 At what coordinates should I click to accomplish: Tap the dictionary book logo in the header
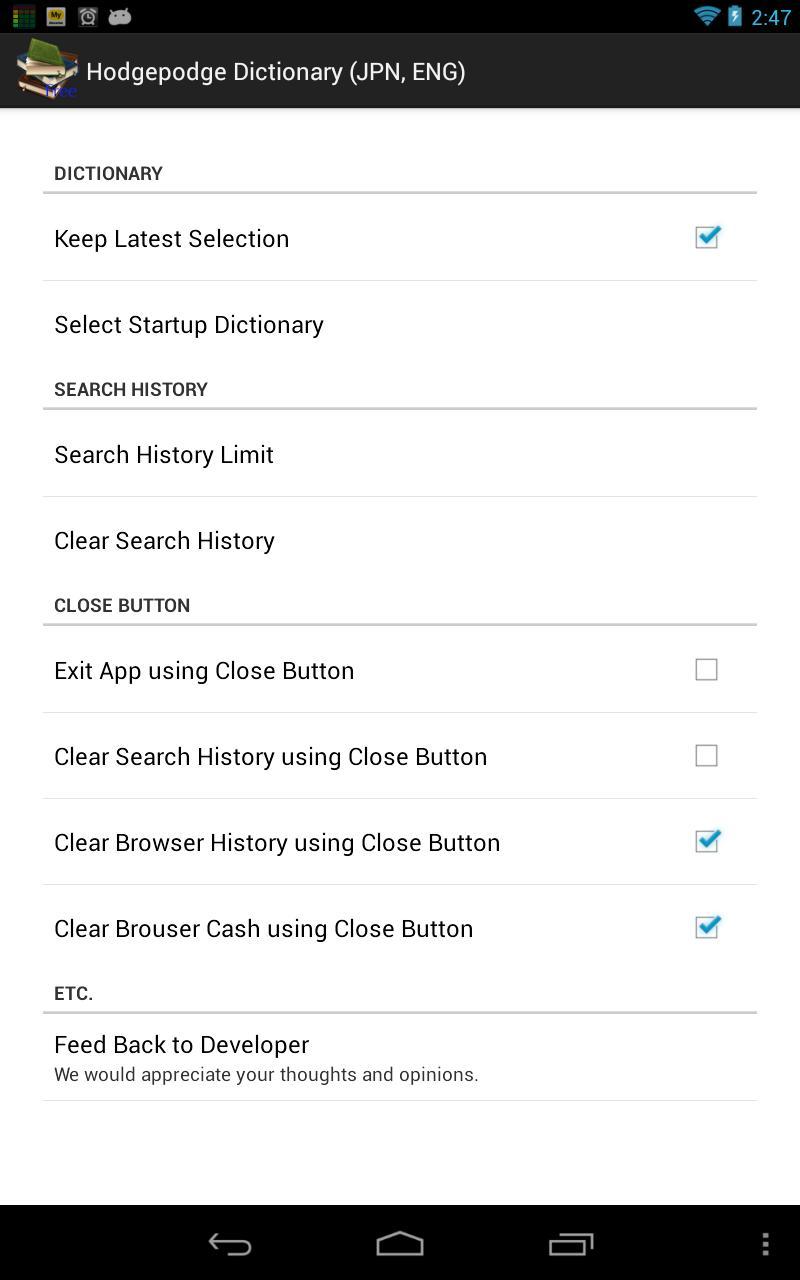[45, 70]
